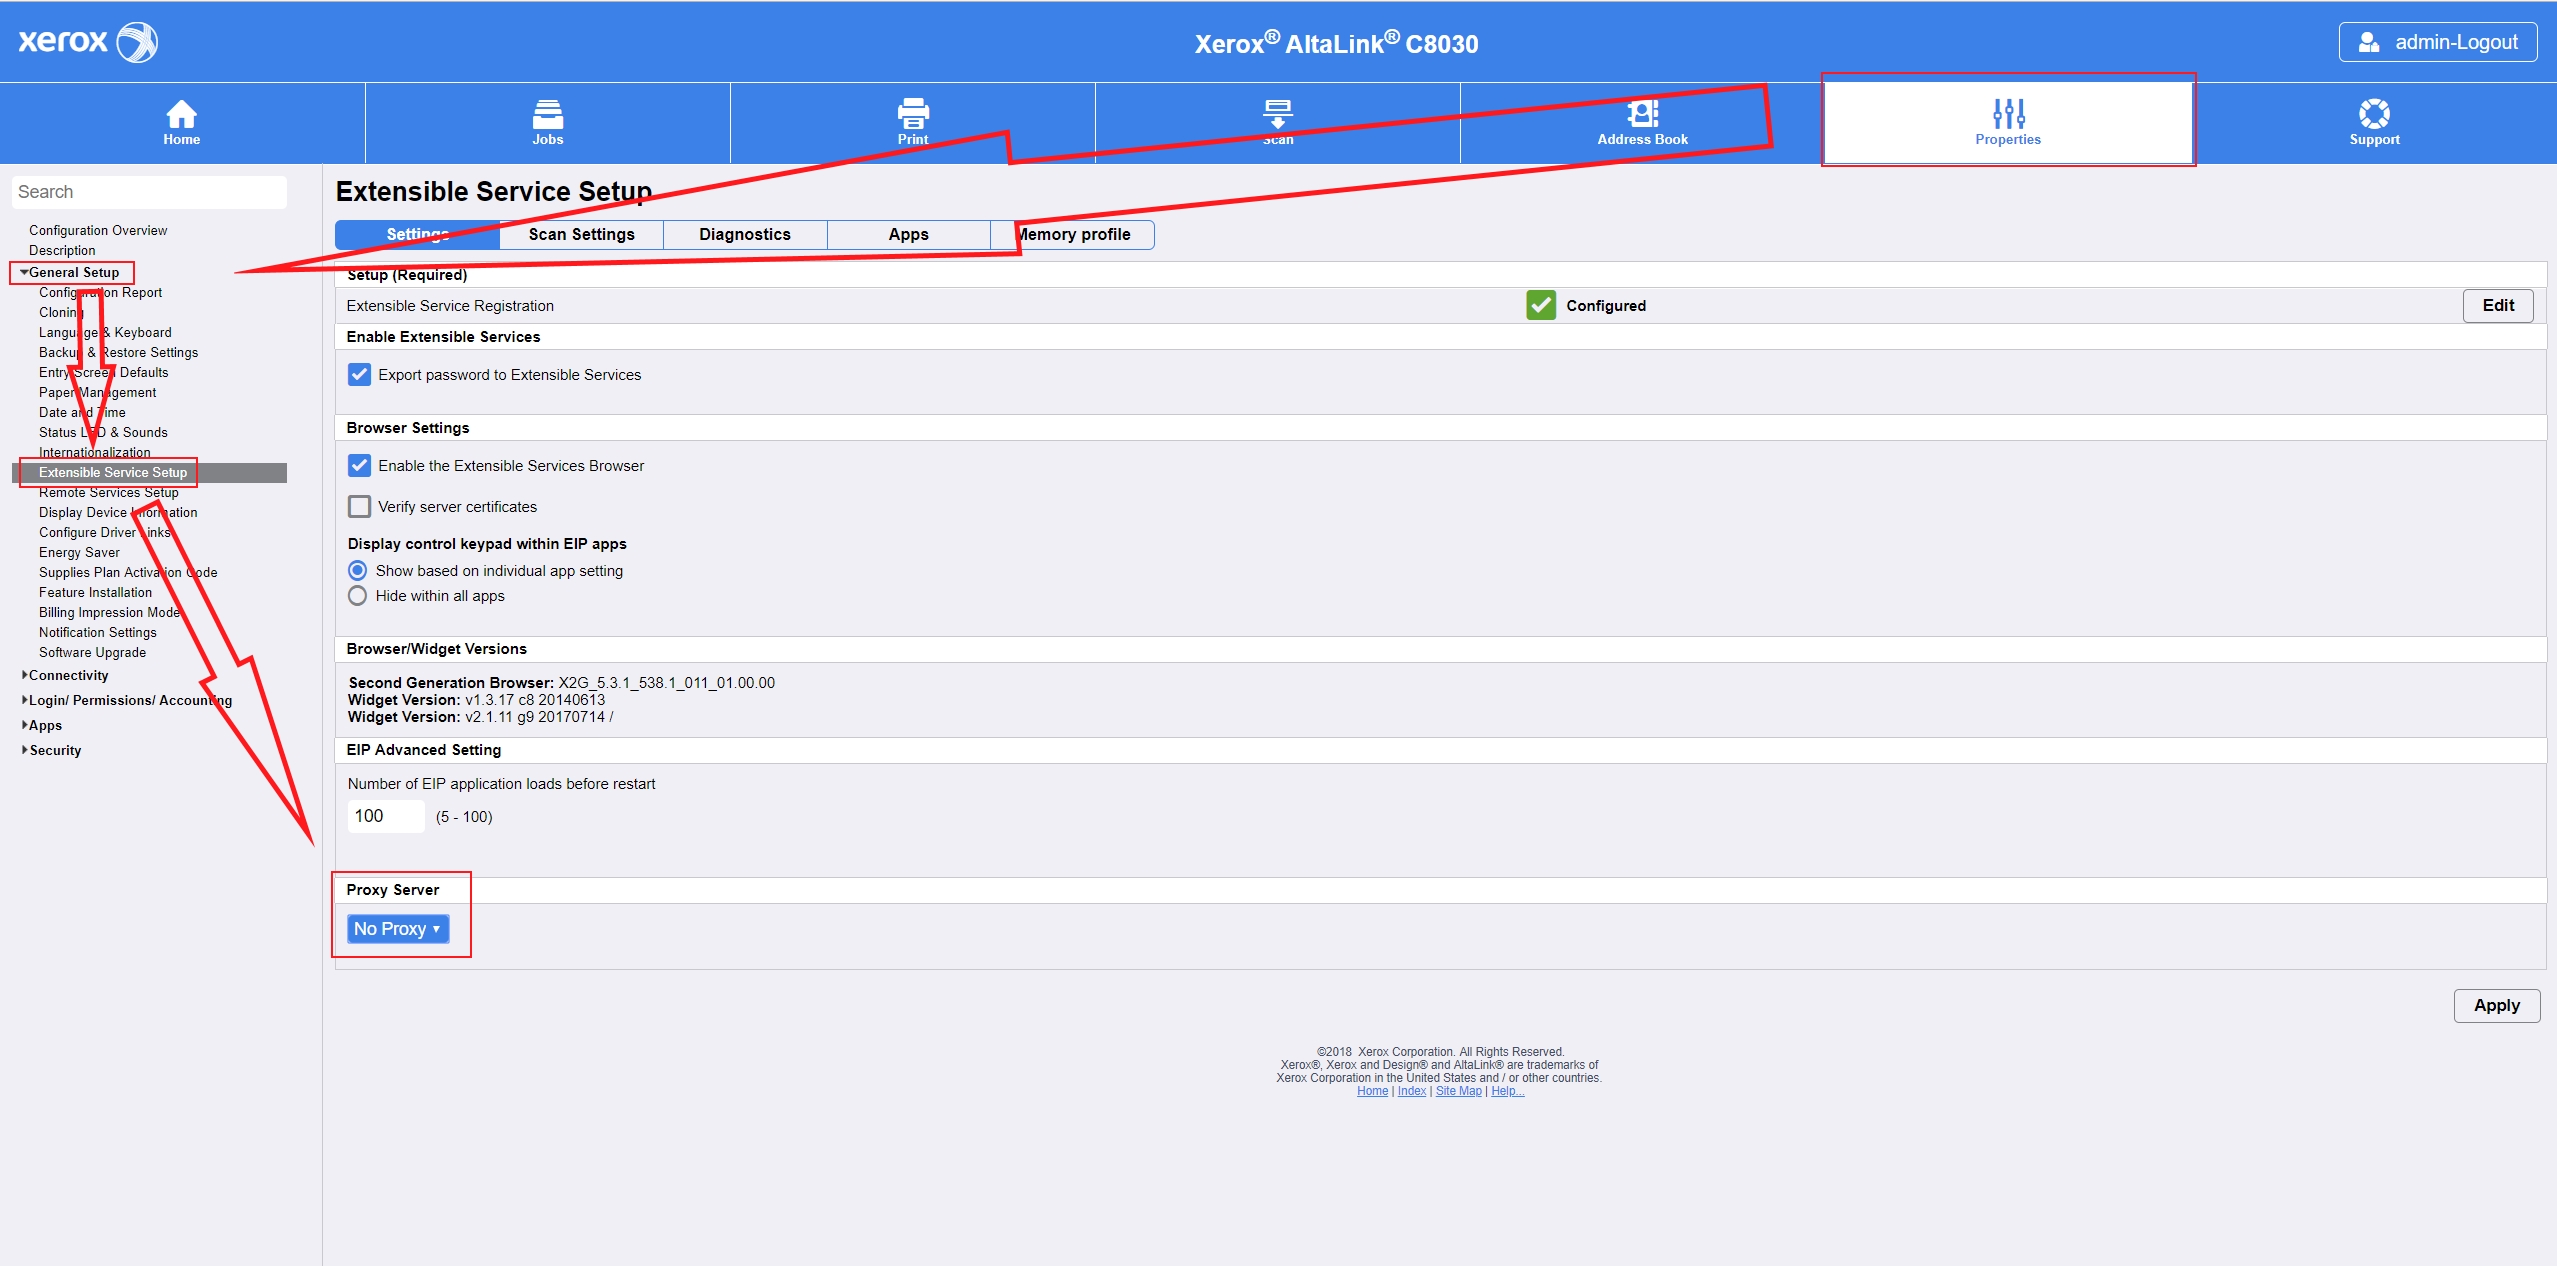Click the admin-Logout user icon
Screen dimensions: 2557x1266
(2369, 41)
